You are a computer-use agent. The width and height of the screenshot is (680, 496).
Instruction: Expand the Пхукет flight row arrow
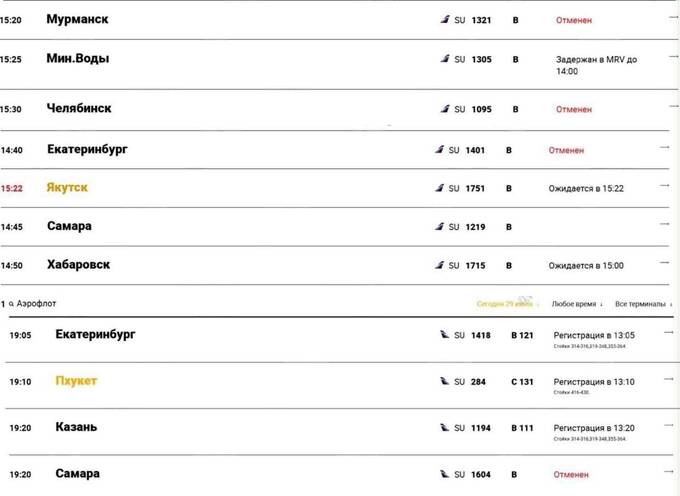[x=669, y=379]
